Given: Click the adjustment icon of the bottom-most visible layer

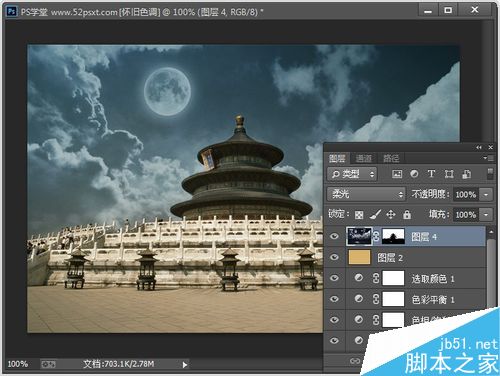Looking at the screenshot, I should (359, 340).
